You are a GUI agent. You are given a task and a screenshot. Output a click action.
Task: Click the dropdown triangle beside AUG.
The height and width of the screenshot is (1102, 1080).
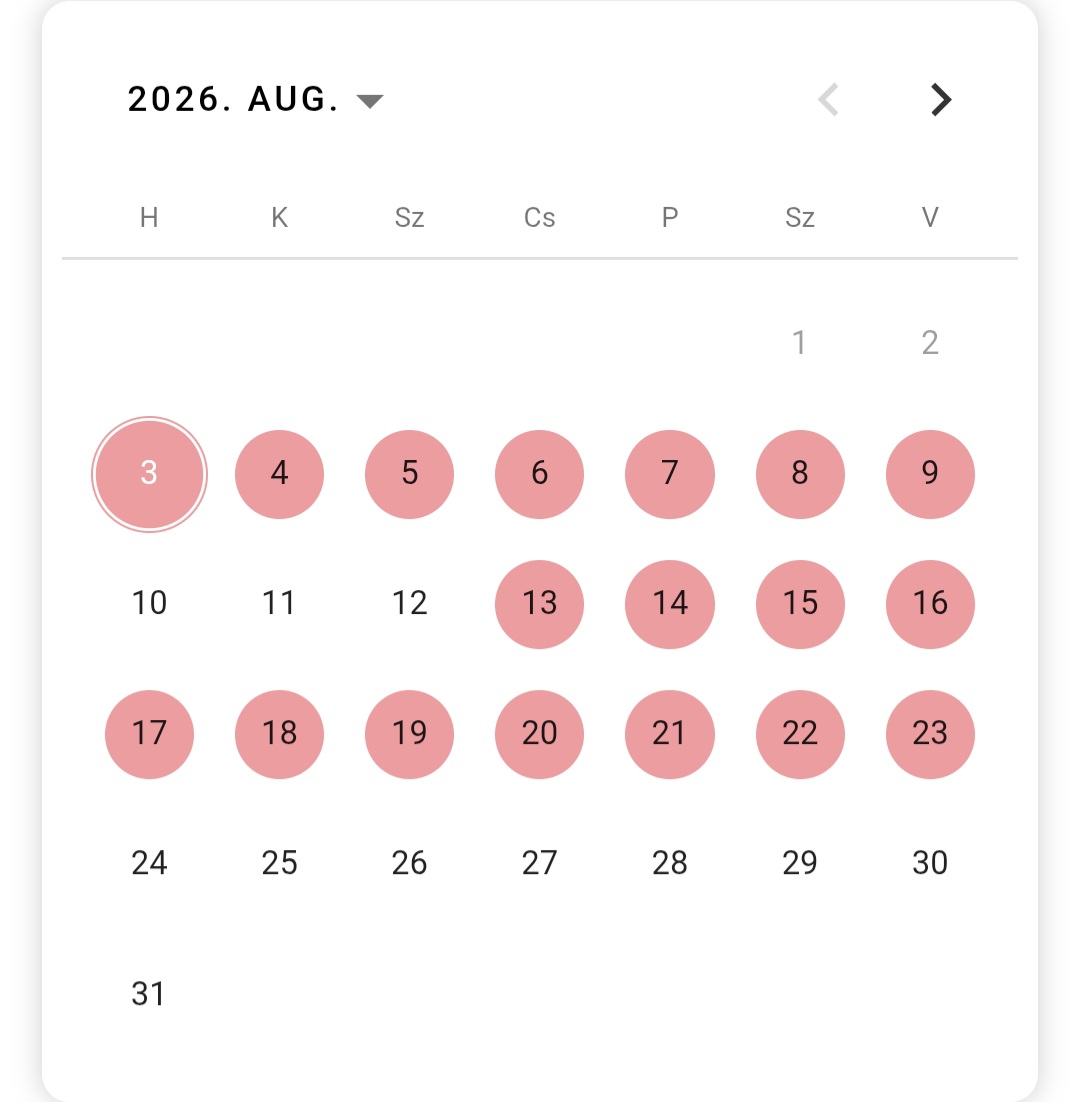(x=370, y=101)
